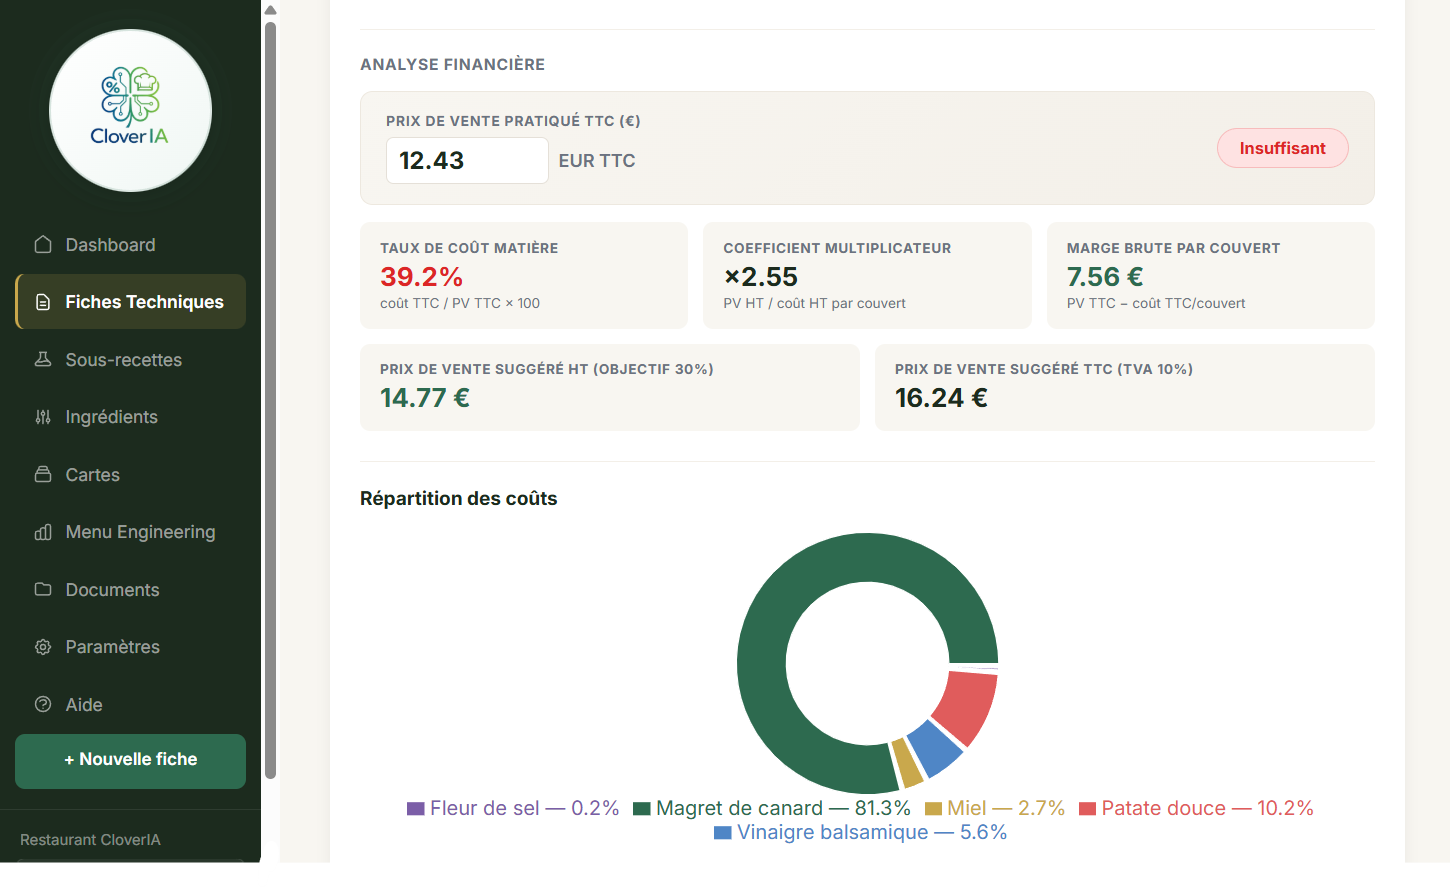Click the Menu Engineering chart icon
This screenshot has width=1450, height=889.
pyautogui.click(x=43, y=532)
